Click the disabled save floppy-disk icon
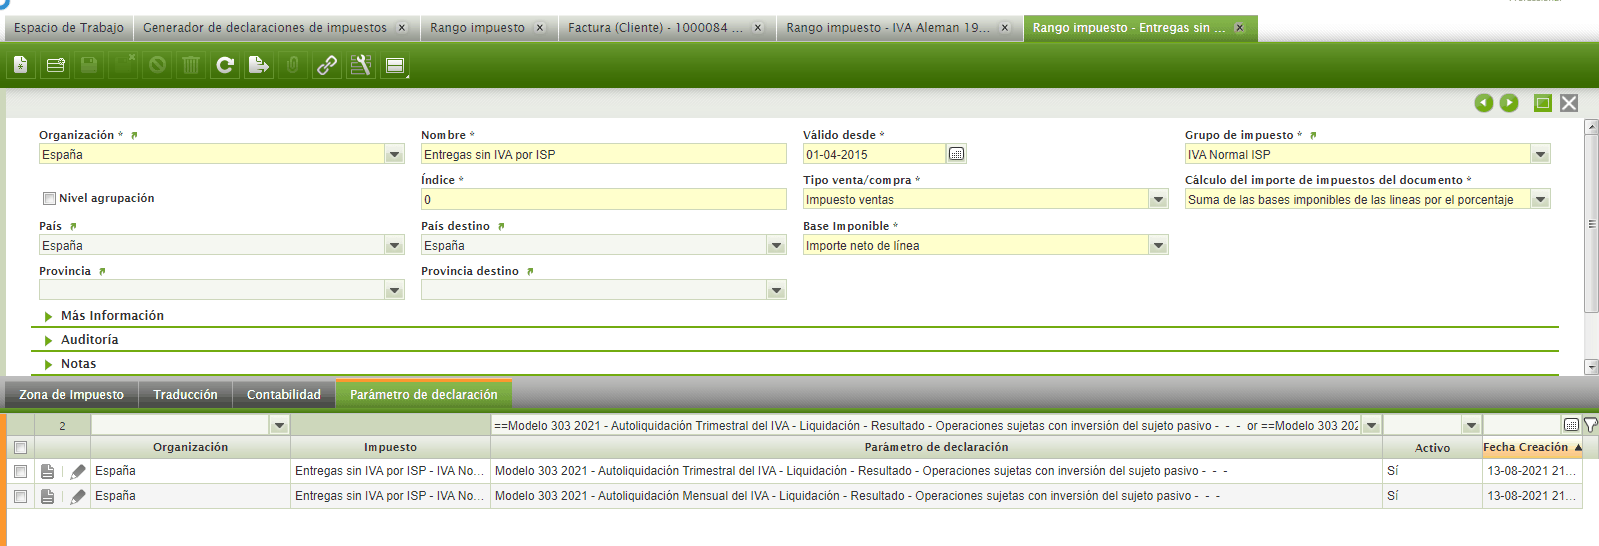The image size is (1599, 546). [89, 65]
